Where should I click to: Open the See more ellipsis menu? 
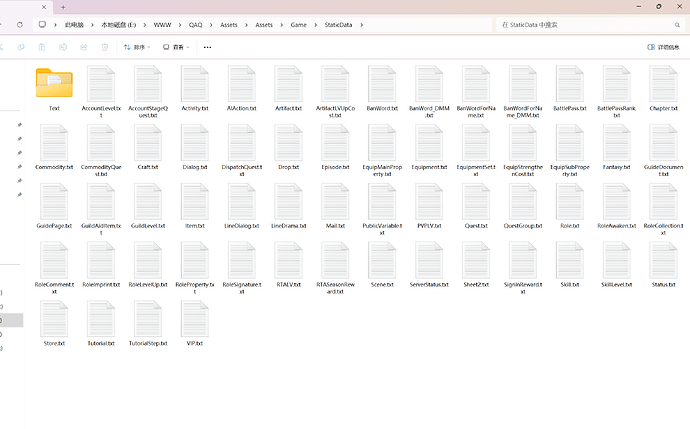207,47
